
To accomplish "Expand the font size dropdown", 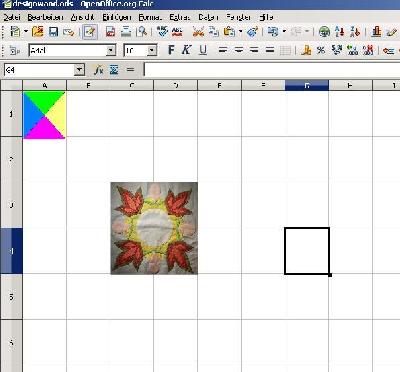I will pos(152,51).
